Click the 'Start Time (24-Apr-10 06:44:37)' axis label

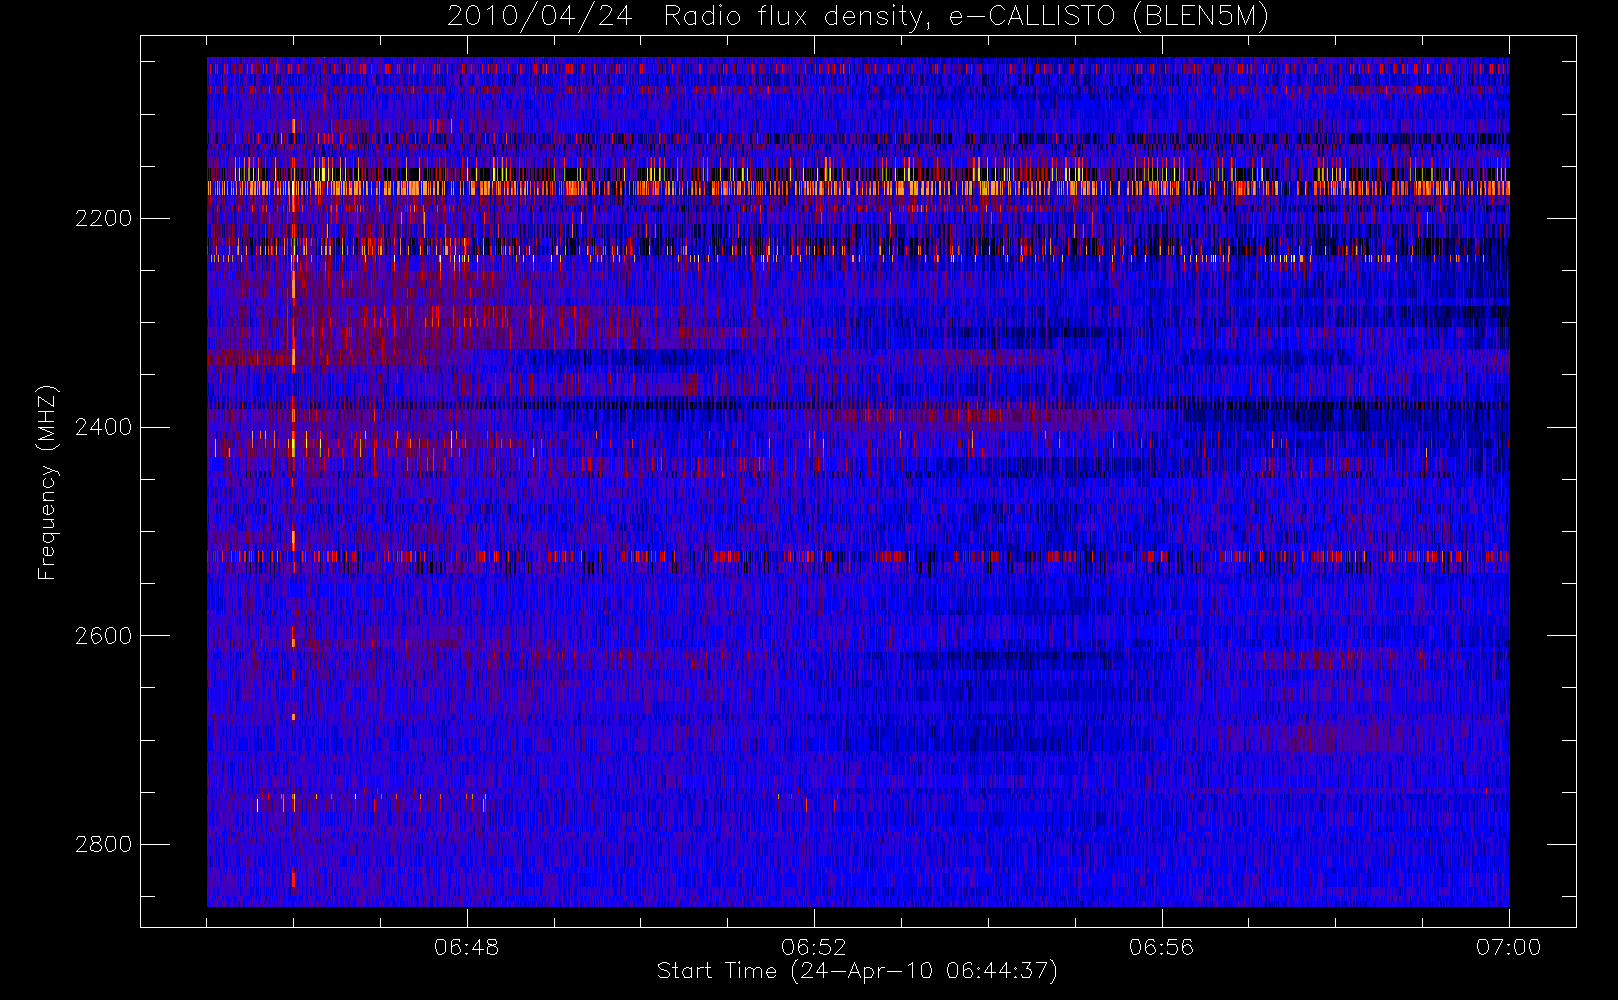pyautogui.click(x=857, y=971)
